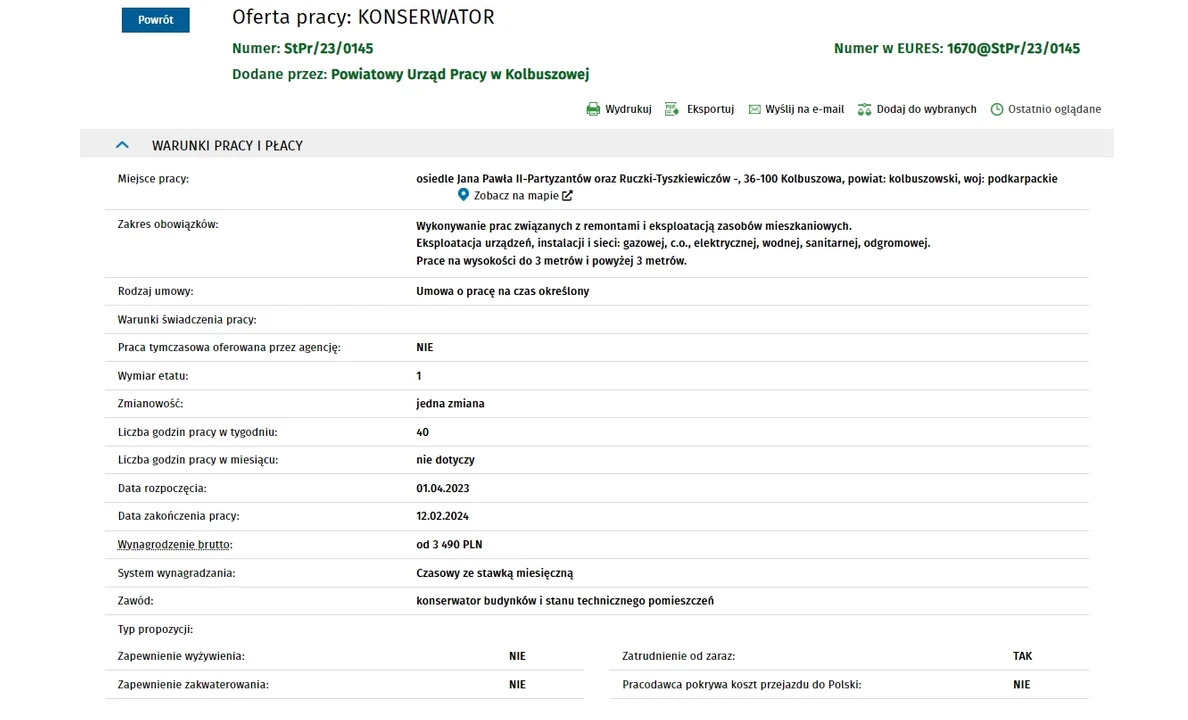The height and width of the screenshot is (720, 1188).
Task: Click weekly hours value 40
Action: pyautogui.click(x=422, y=432)
